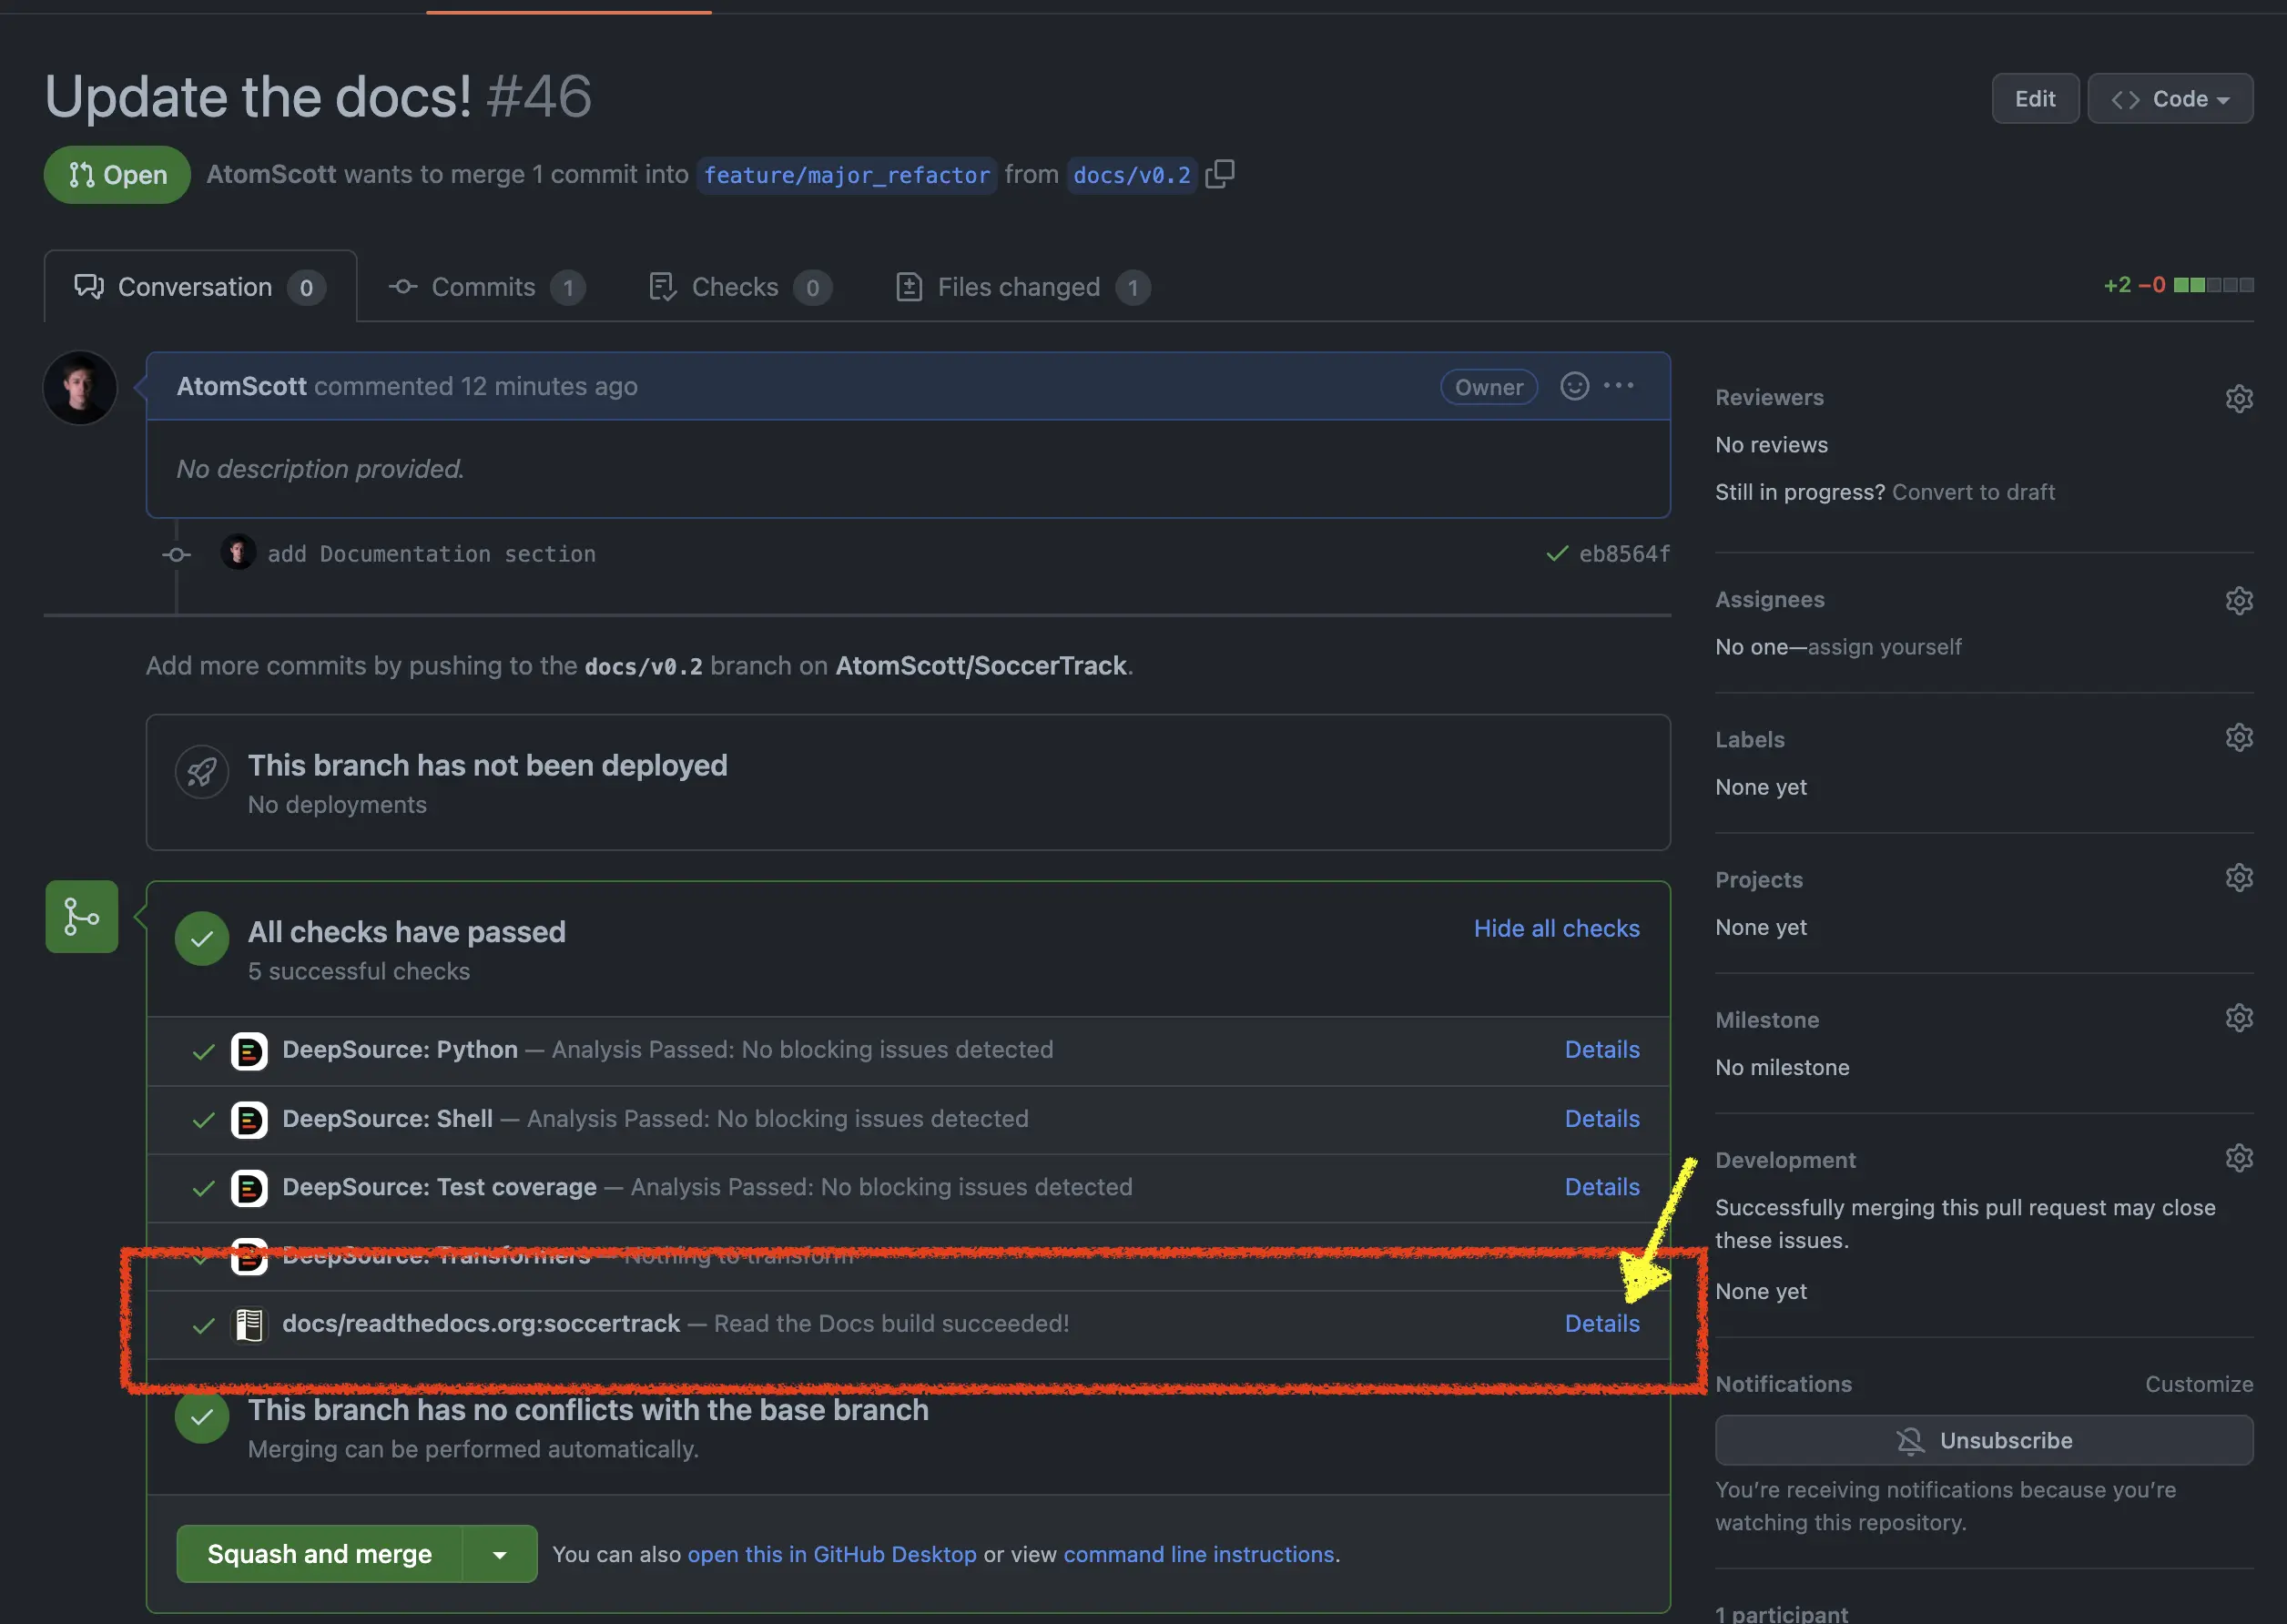Viewport: 2287px width, 1624px height.
Task: Click the diffstat +2 −0 color bar
Action: coord(2213,285)
